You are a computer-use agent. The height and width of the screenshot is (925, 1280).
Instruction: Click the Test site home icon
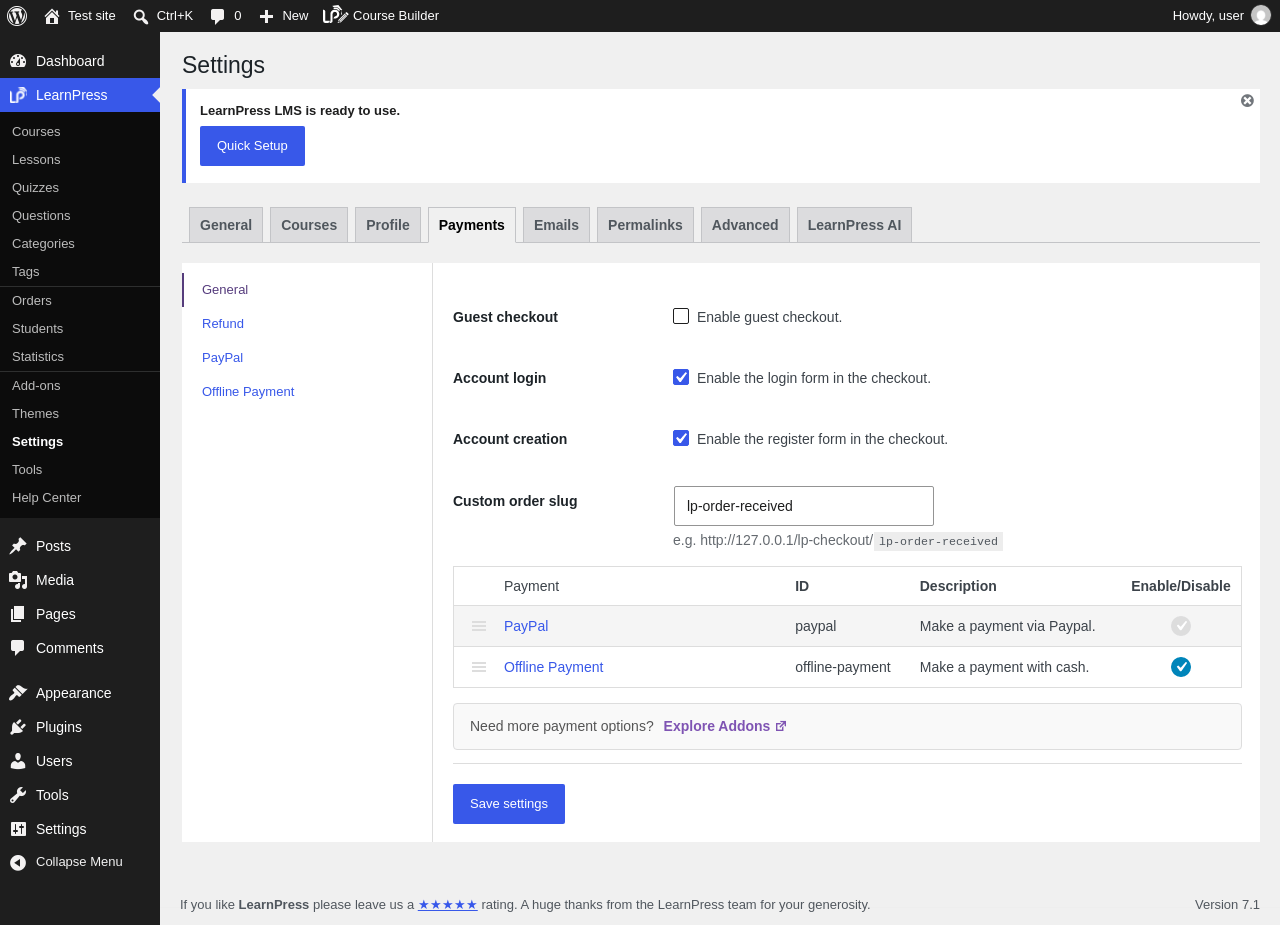[x=51, y=16]
